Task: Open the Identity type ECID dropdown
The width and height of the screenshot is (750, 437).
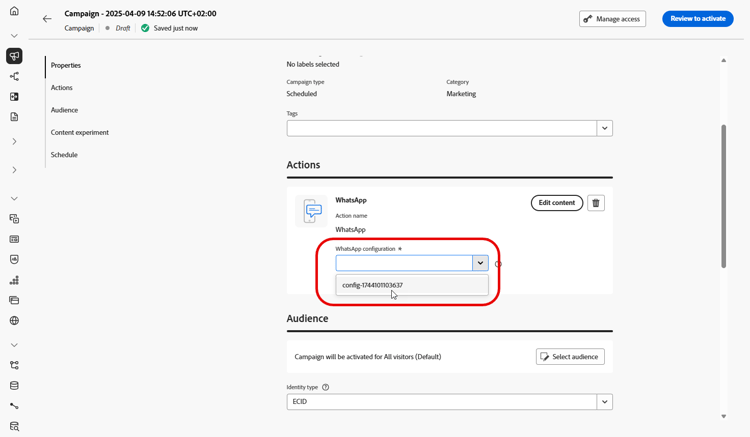Action: [x=450, y=402]
